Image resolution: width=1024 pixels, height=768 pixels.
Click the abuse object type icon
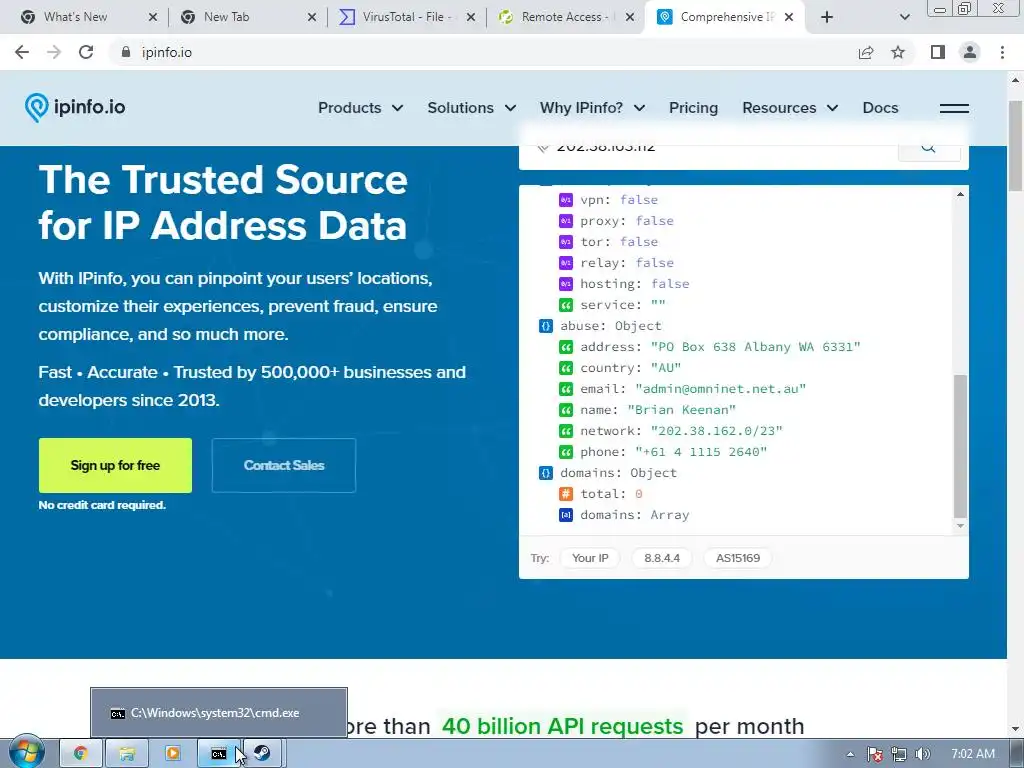pyautogui.click(x=545, y=326)
